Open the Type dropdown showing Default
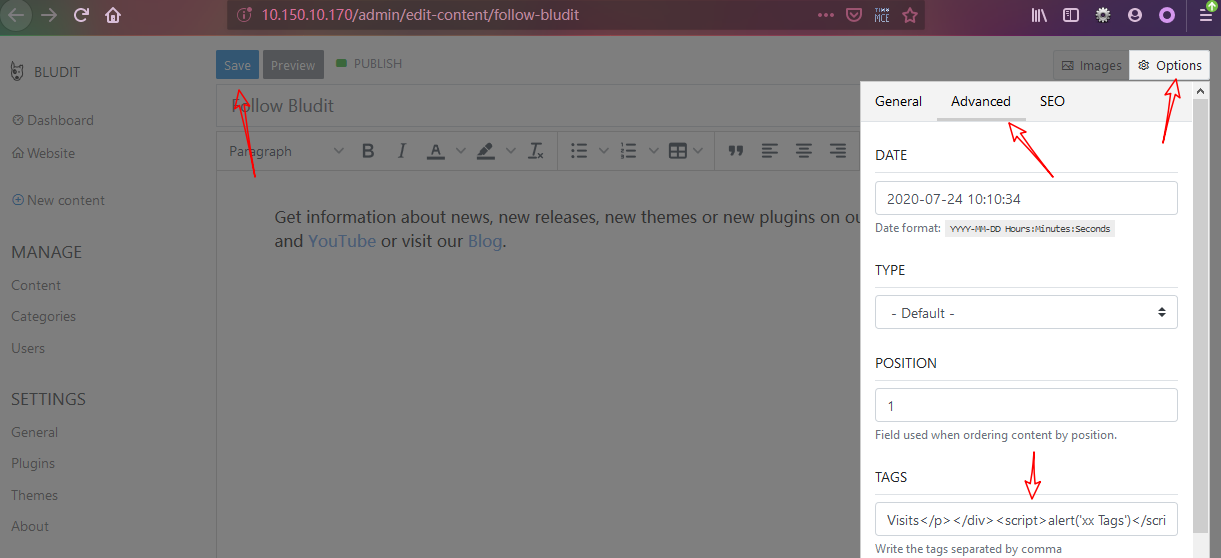 pyautogui.click(x=1026, y=312)
